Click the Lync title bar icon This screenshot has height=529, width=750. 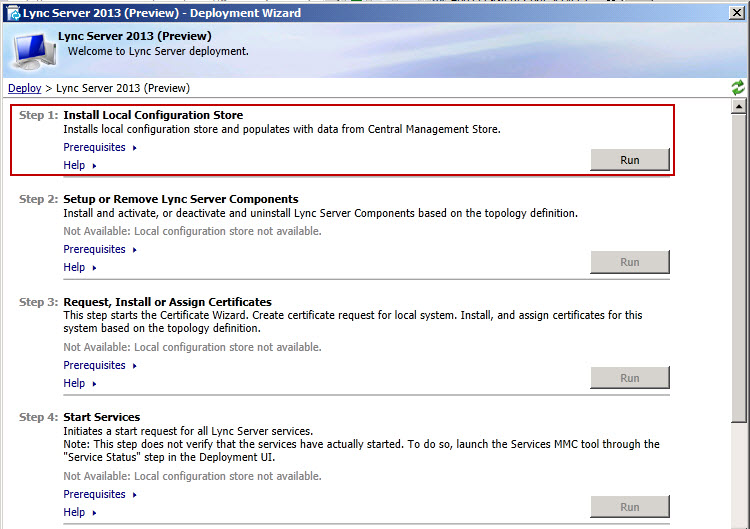13,14
